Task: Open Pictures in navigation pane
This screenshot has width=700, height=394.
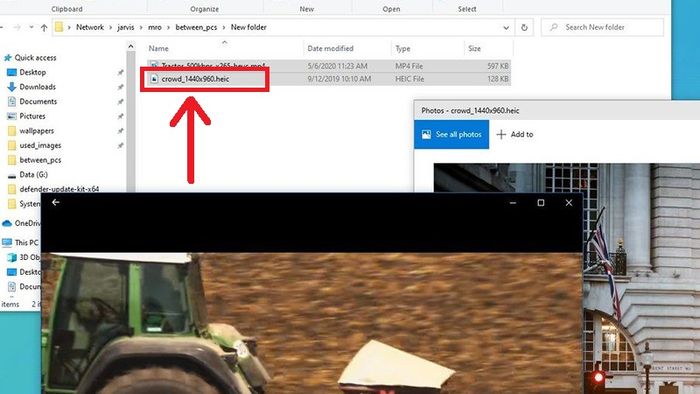Action: point(32,116)
